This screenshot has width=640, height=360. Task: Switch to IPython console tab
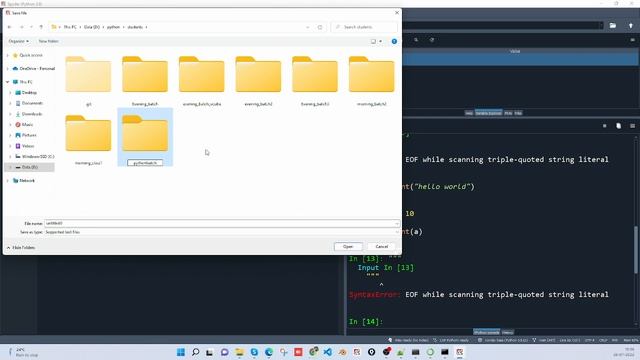pos(487,332)
